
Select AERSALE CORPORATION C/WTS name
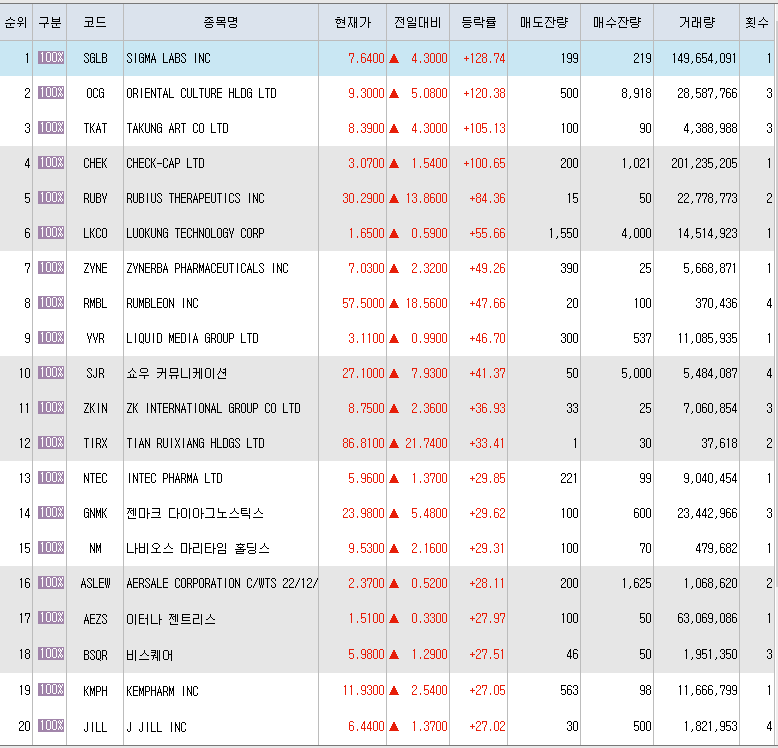pos(222,583)
